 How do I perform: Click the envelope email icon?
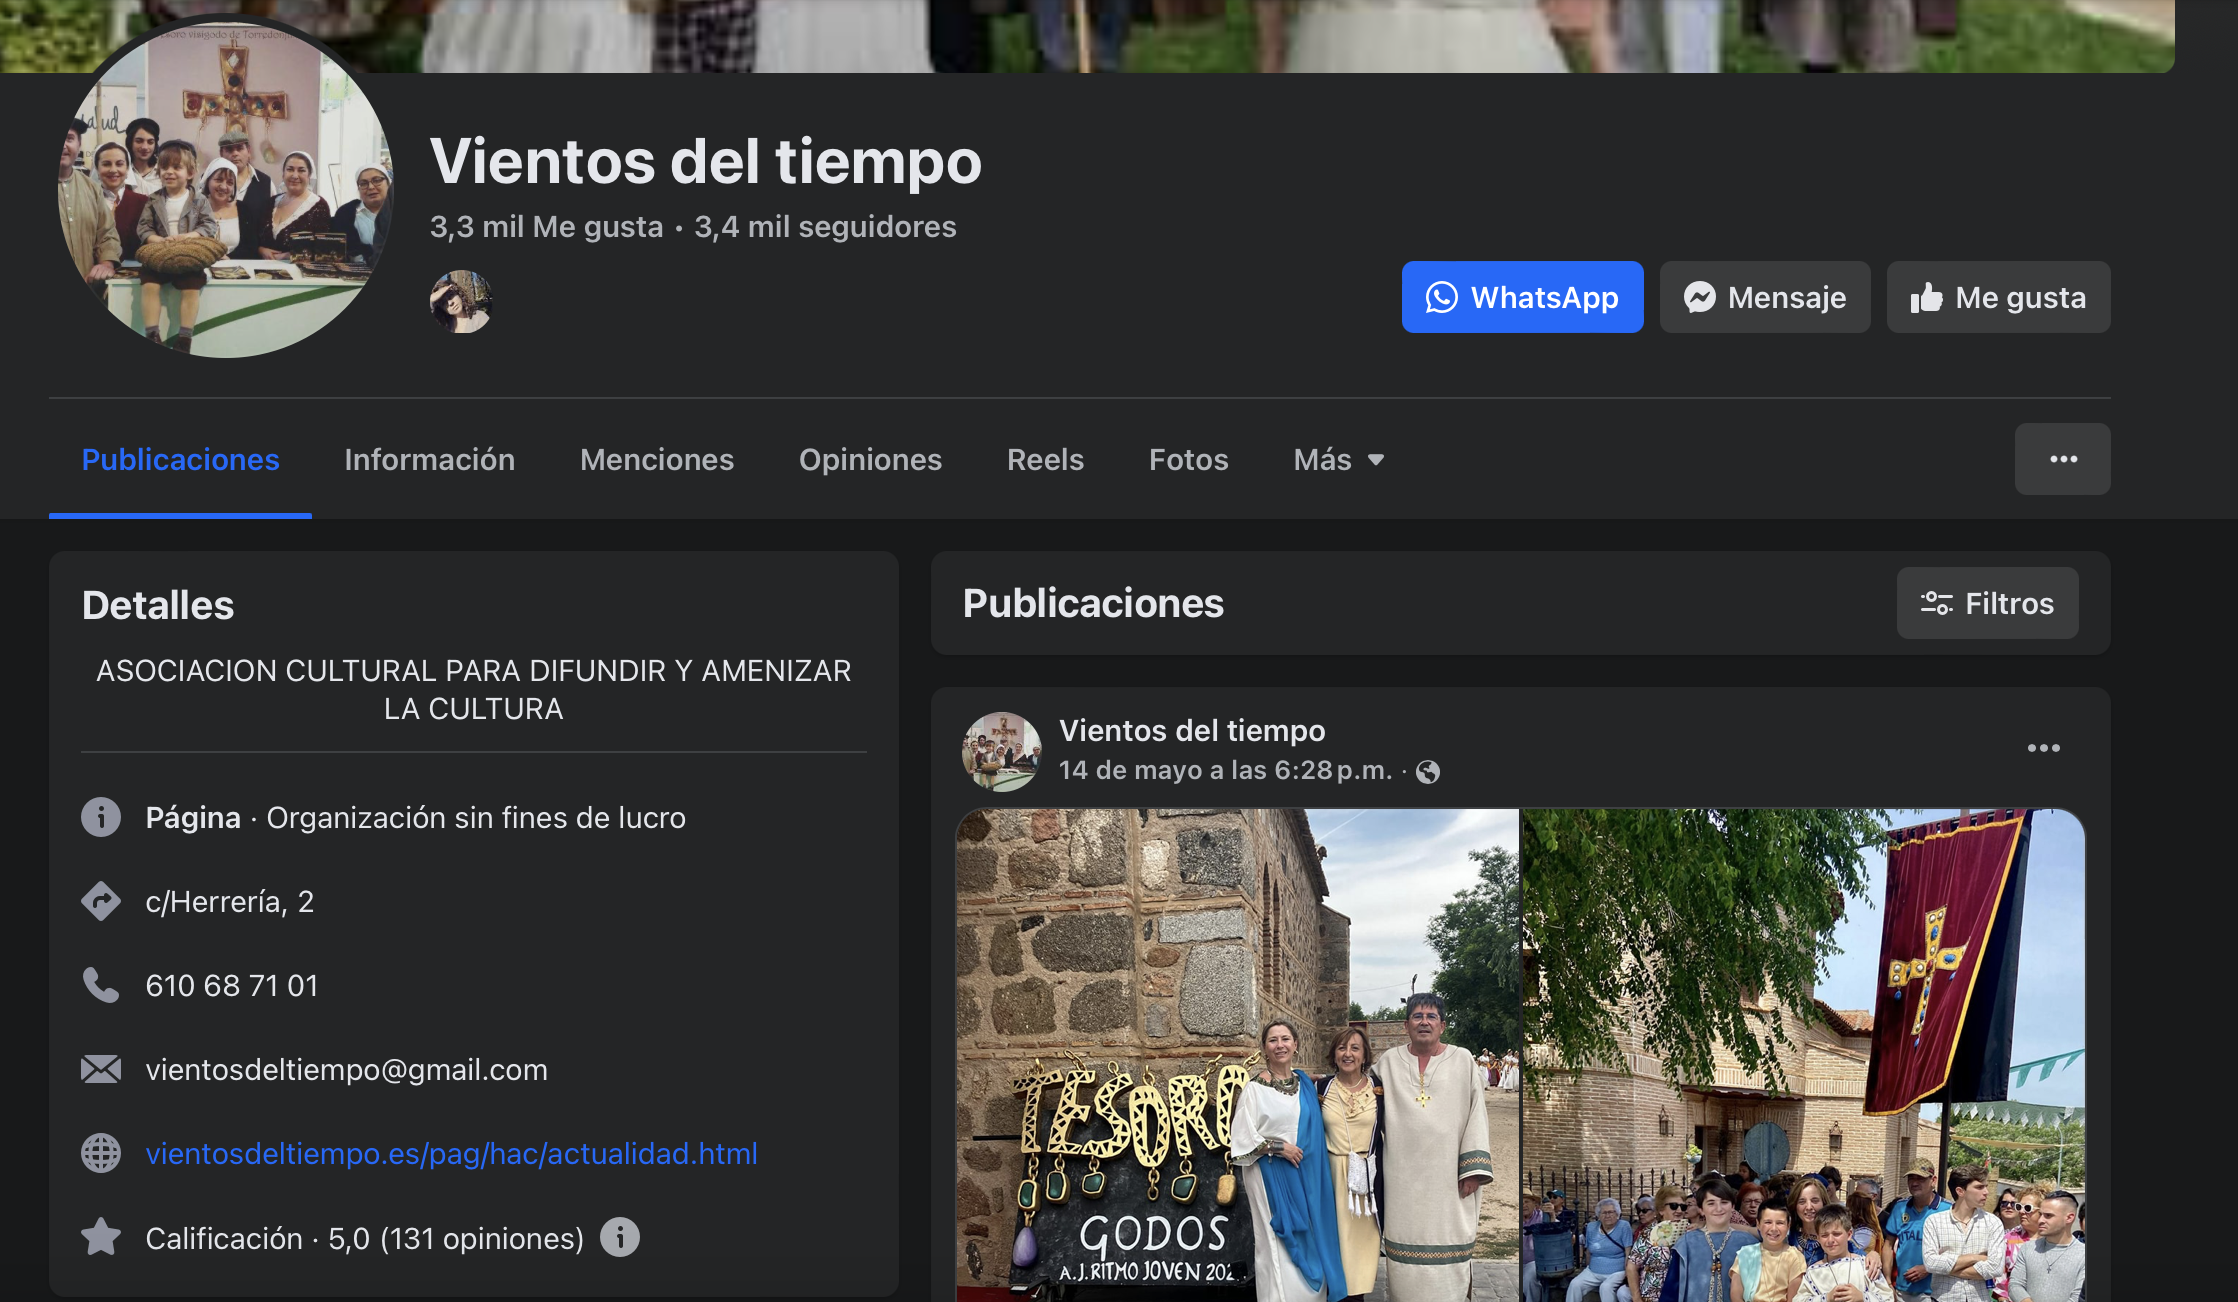[101, 1069]
